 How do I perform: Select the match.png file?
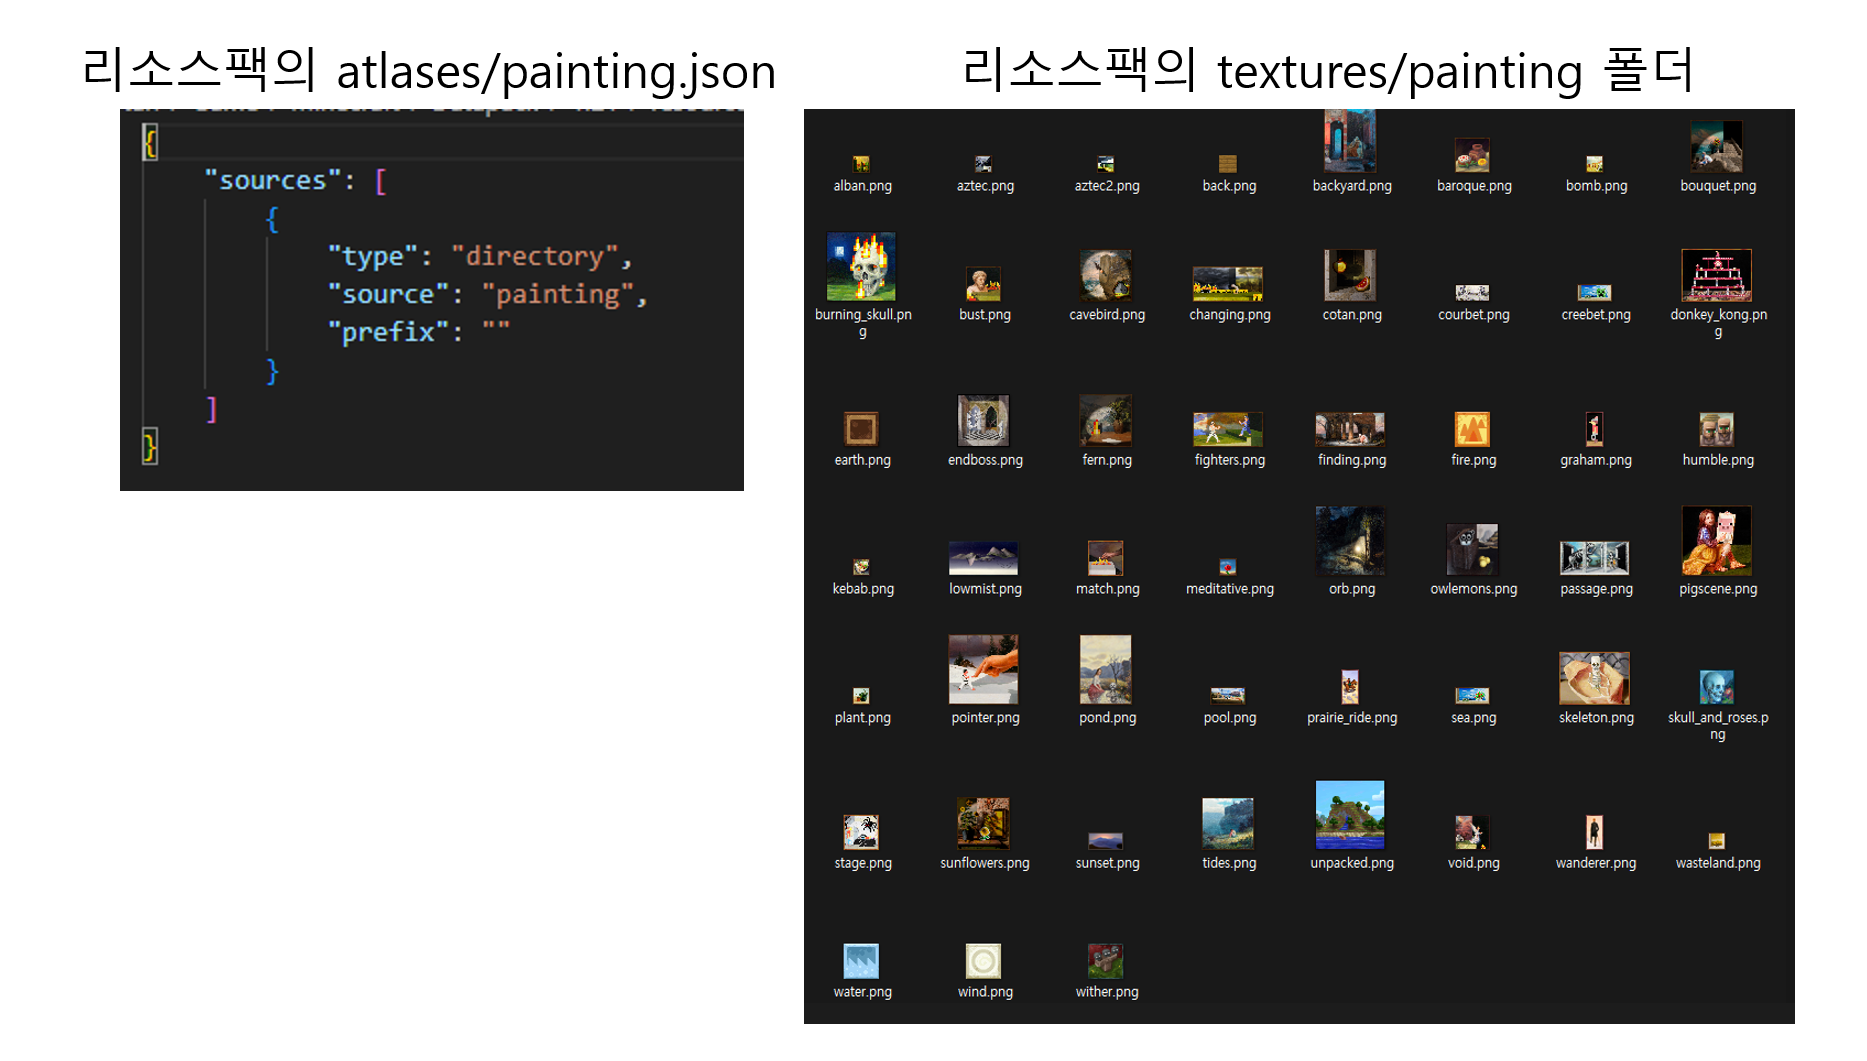1106,558
